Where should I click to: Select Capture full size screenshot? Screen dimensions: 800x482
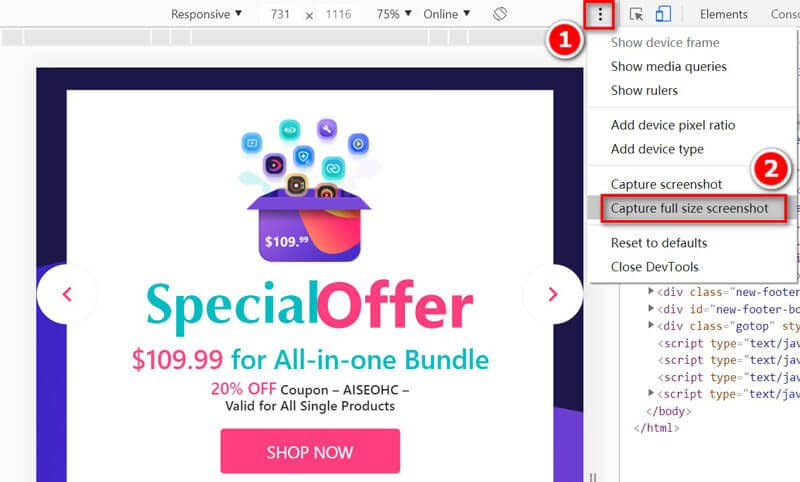click(x=689, y=209)
